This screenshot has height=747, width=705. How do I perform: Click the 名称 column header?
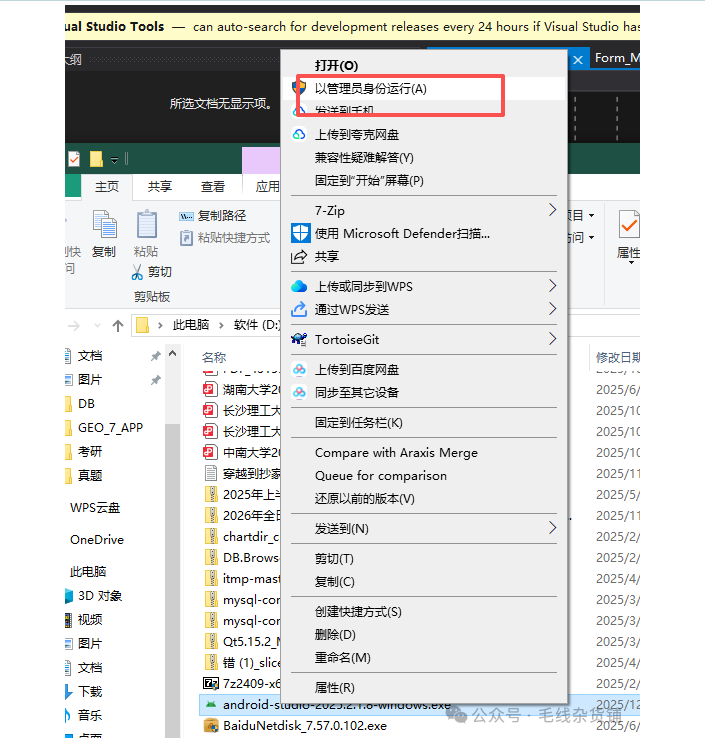[214, 357]
